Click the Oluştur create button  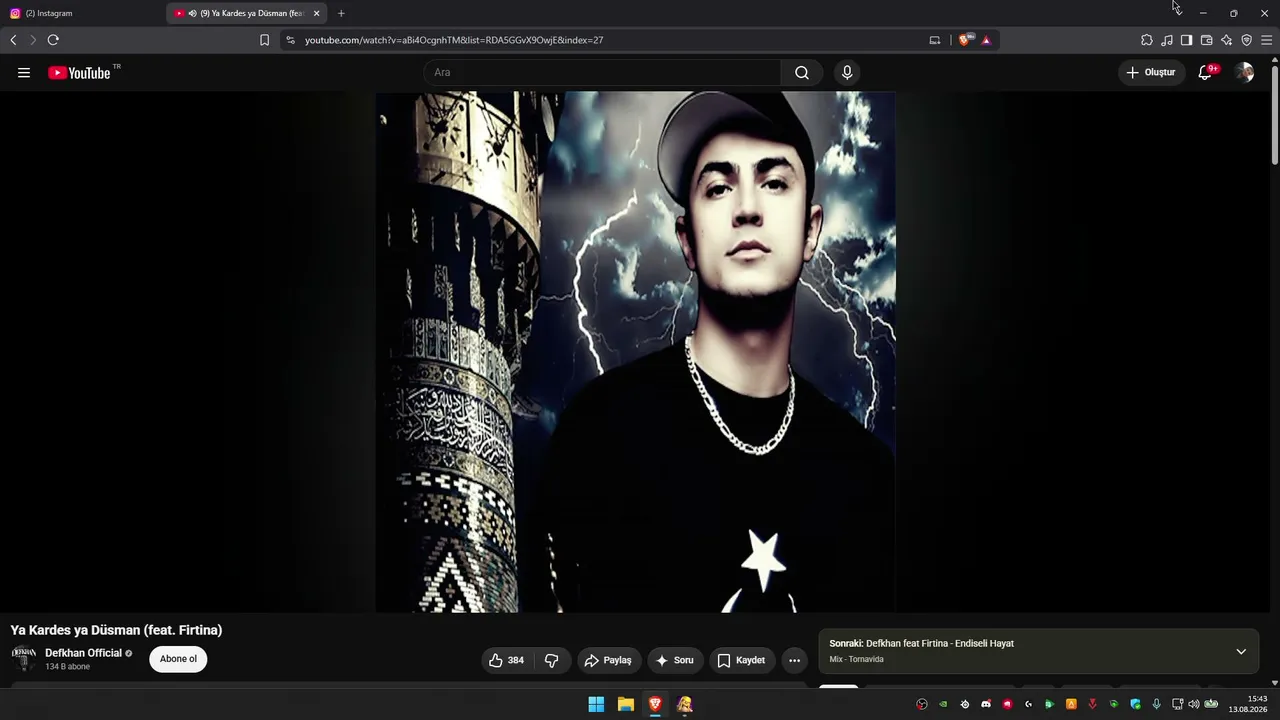click(x=1151, y=73)
